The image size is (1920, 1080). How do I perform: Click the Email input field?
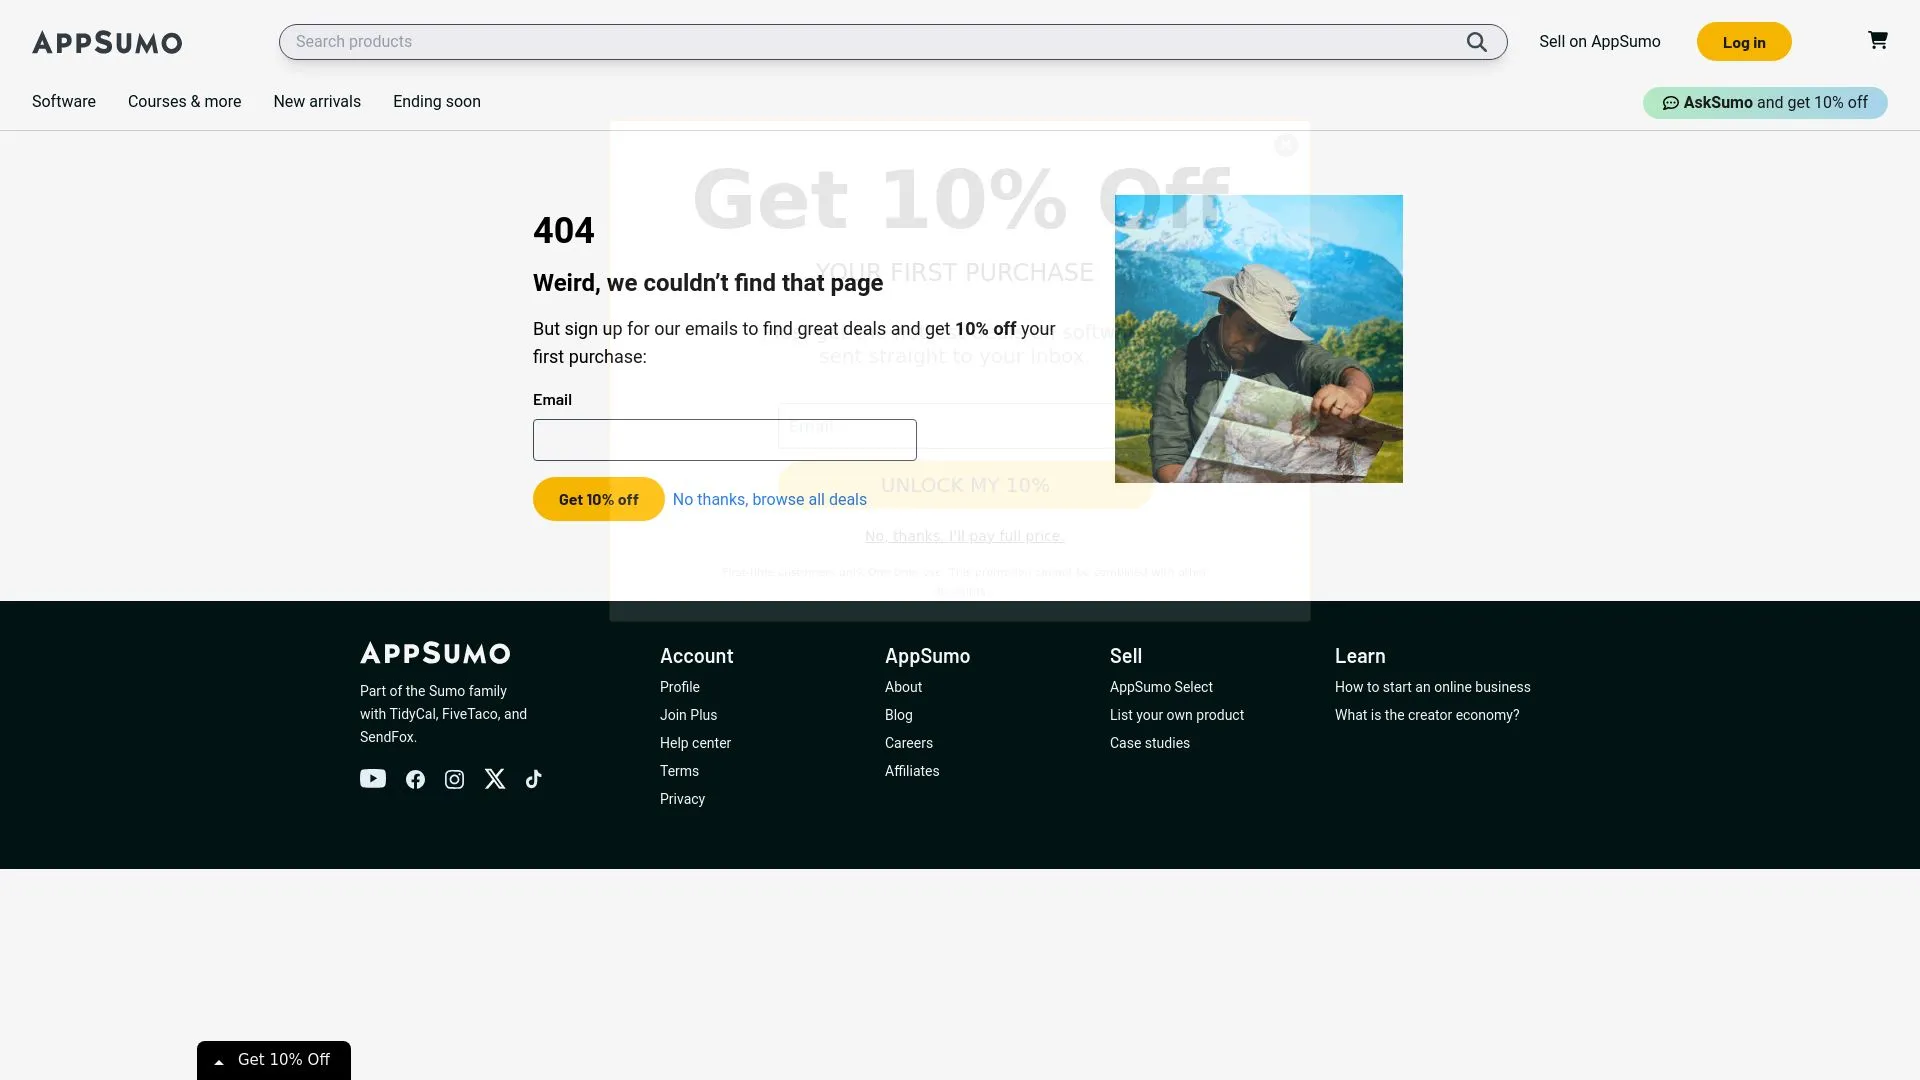(724, 439)
